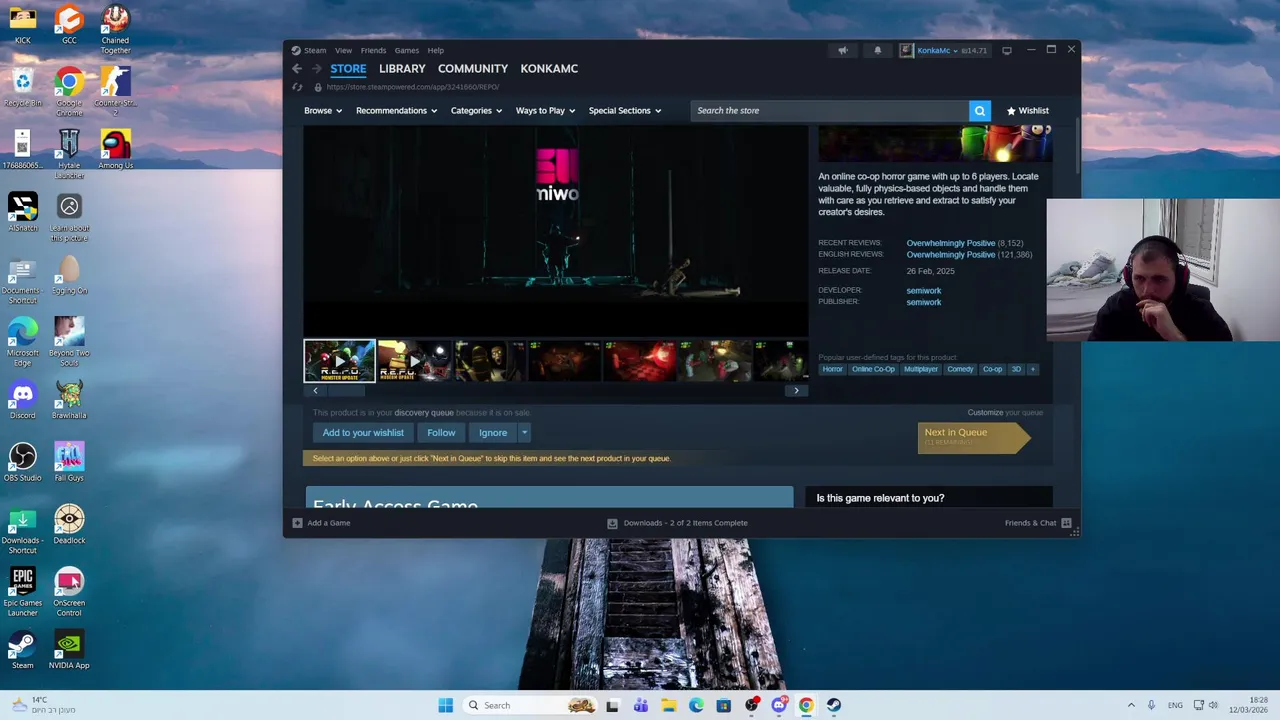Open the Games menu

click(x=406, y=50)
